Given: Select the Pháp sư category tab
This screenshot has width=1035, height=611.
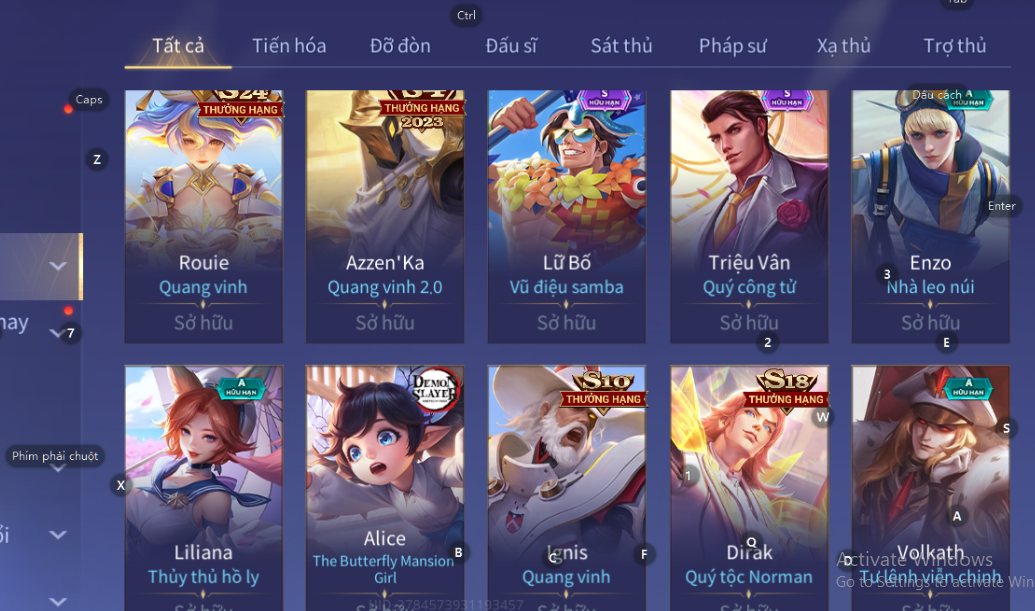Looking at the screenshot, I should tap(733, 46).
